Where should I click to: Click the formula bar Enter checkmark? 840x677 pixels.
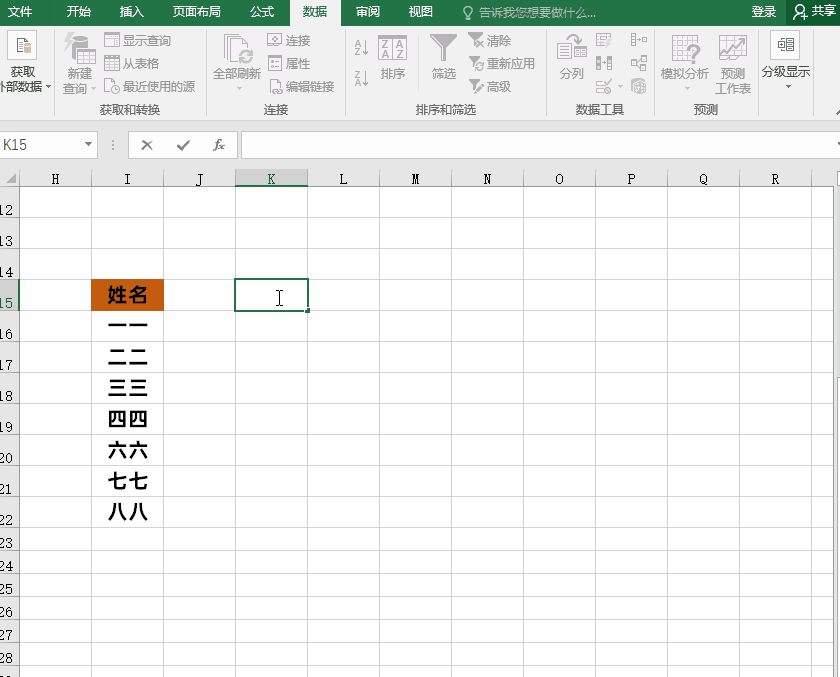point(183,145)
